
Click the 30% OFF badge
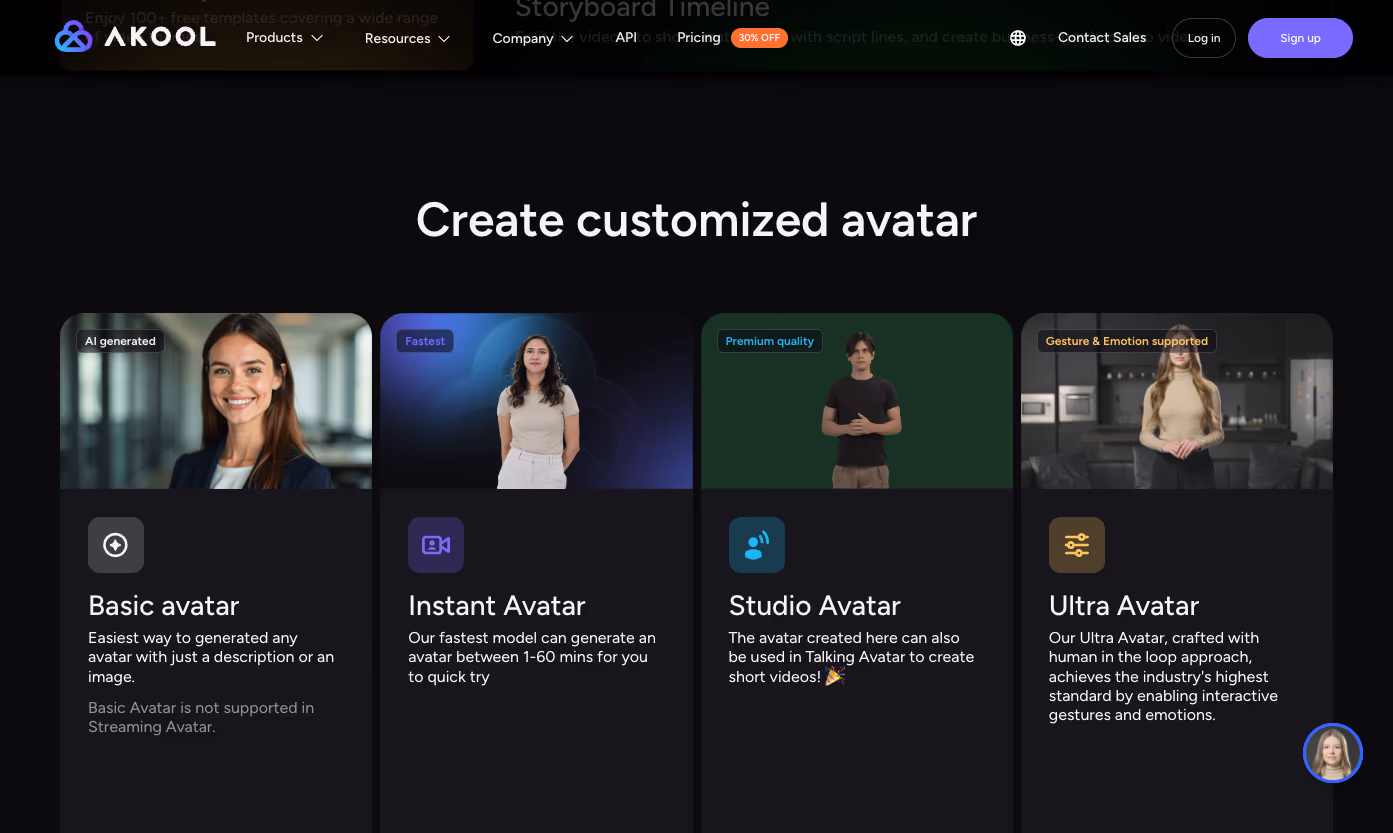tap(759, 38)
